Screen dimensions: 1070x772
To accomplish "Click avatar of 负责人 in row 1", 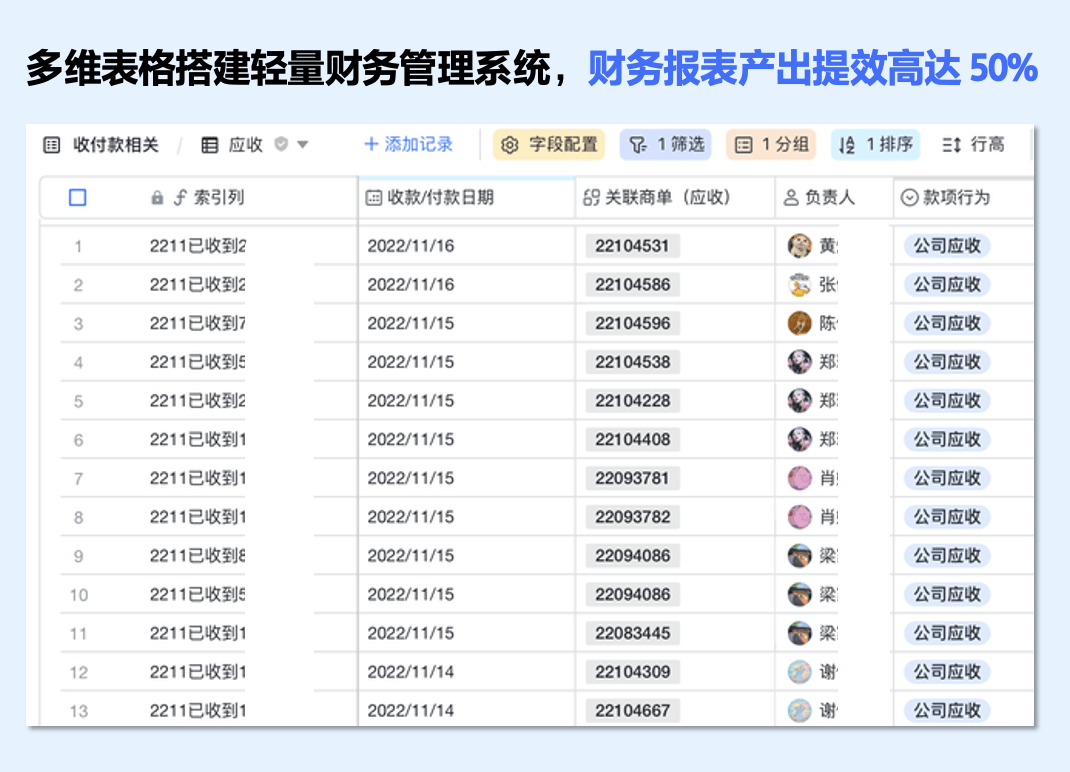I will (799, 246).
